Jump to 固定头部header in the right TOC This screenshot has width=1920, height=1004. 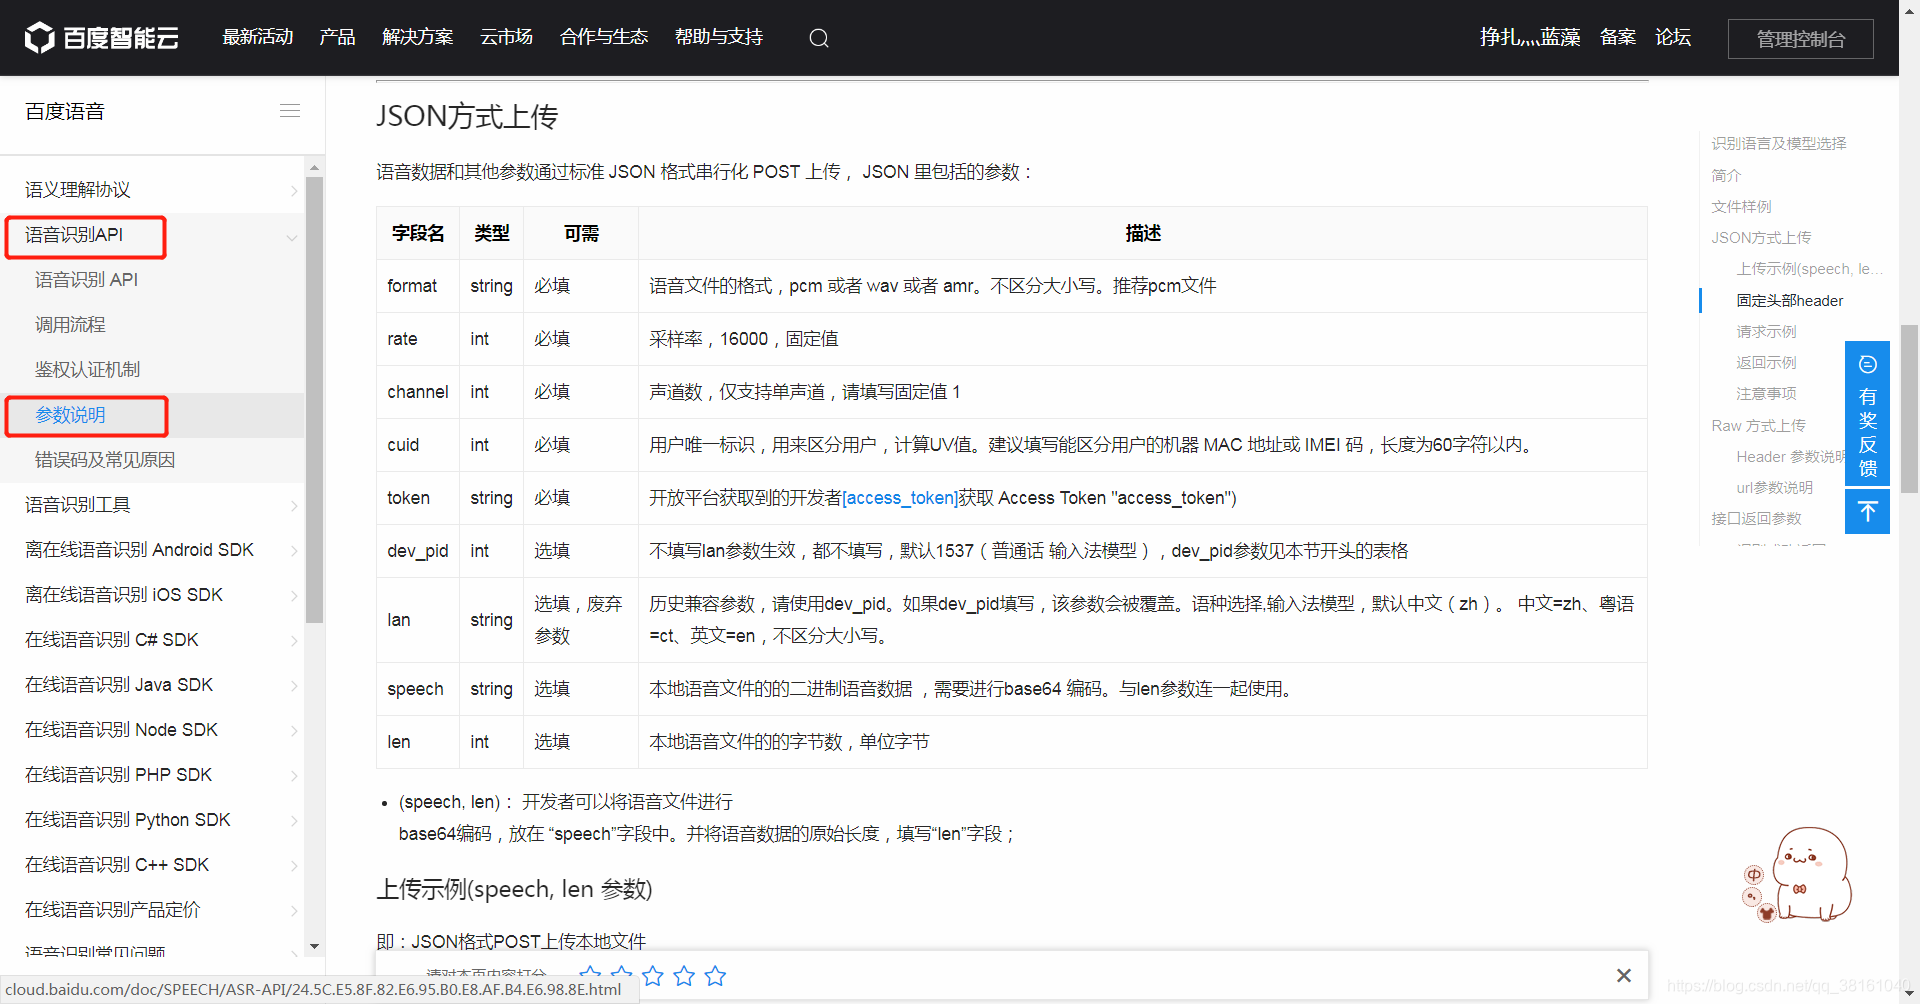tap(1790, 300)
